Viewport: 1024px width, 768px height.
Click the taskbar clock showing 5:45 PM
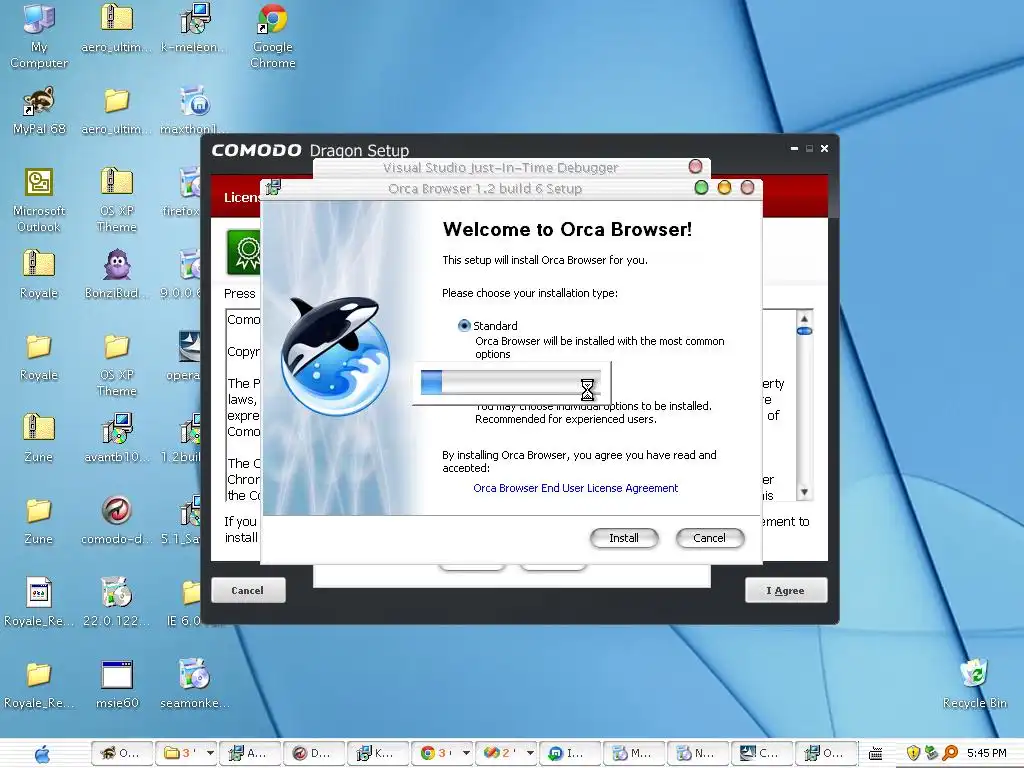(x=987, y=753)
